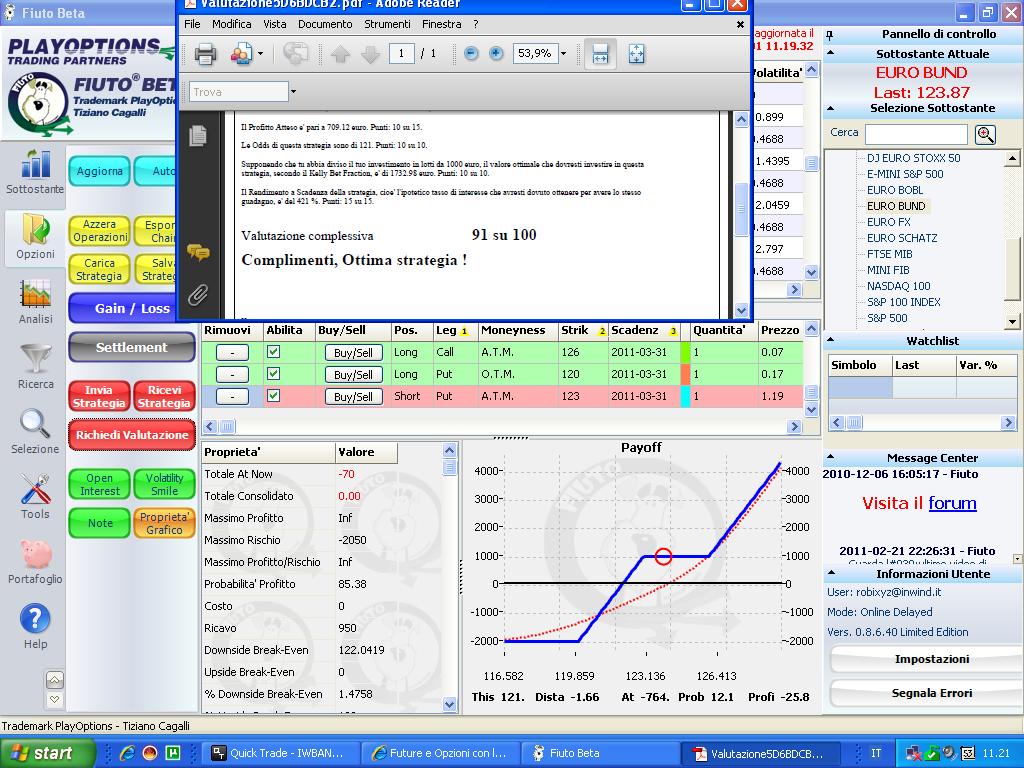Click the zoom in plus icon
The height and width of the screenshot is (768, 1024).
tap(496, 54)
